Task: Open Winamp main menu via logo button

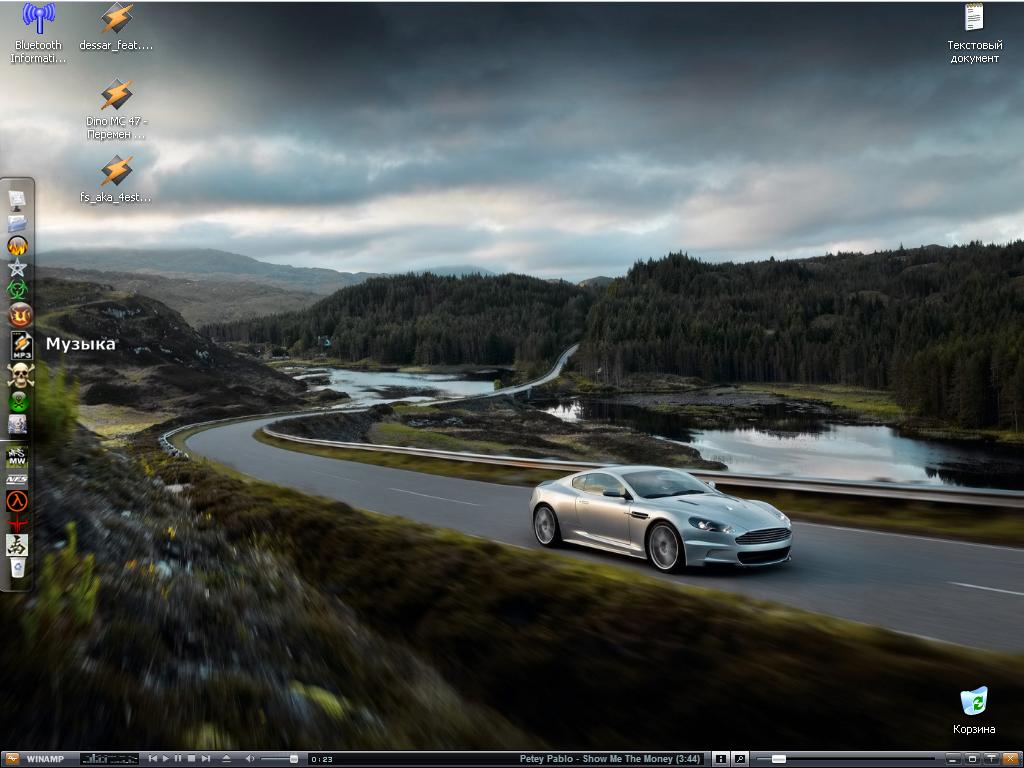Action: [x=12, y=759]
